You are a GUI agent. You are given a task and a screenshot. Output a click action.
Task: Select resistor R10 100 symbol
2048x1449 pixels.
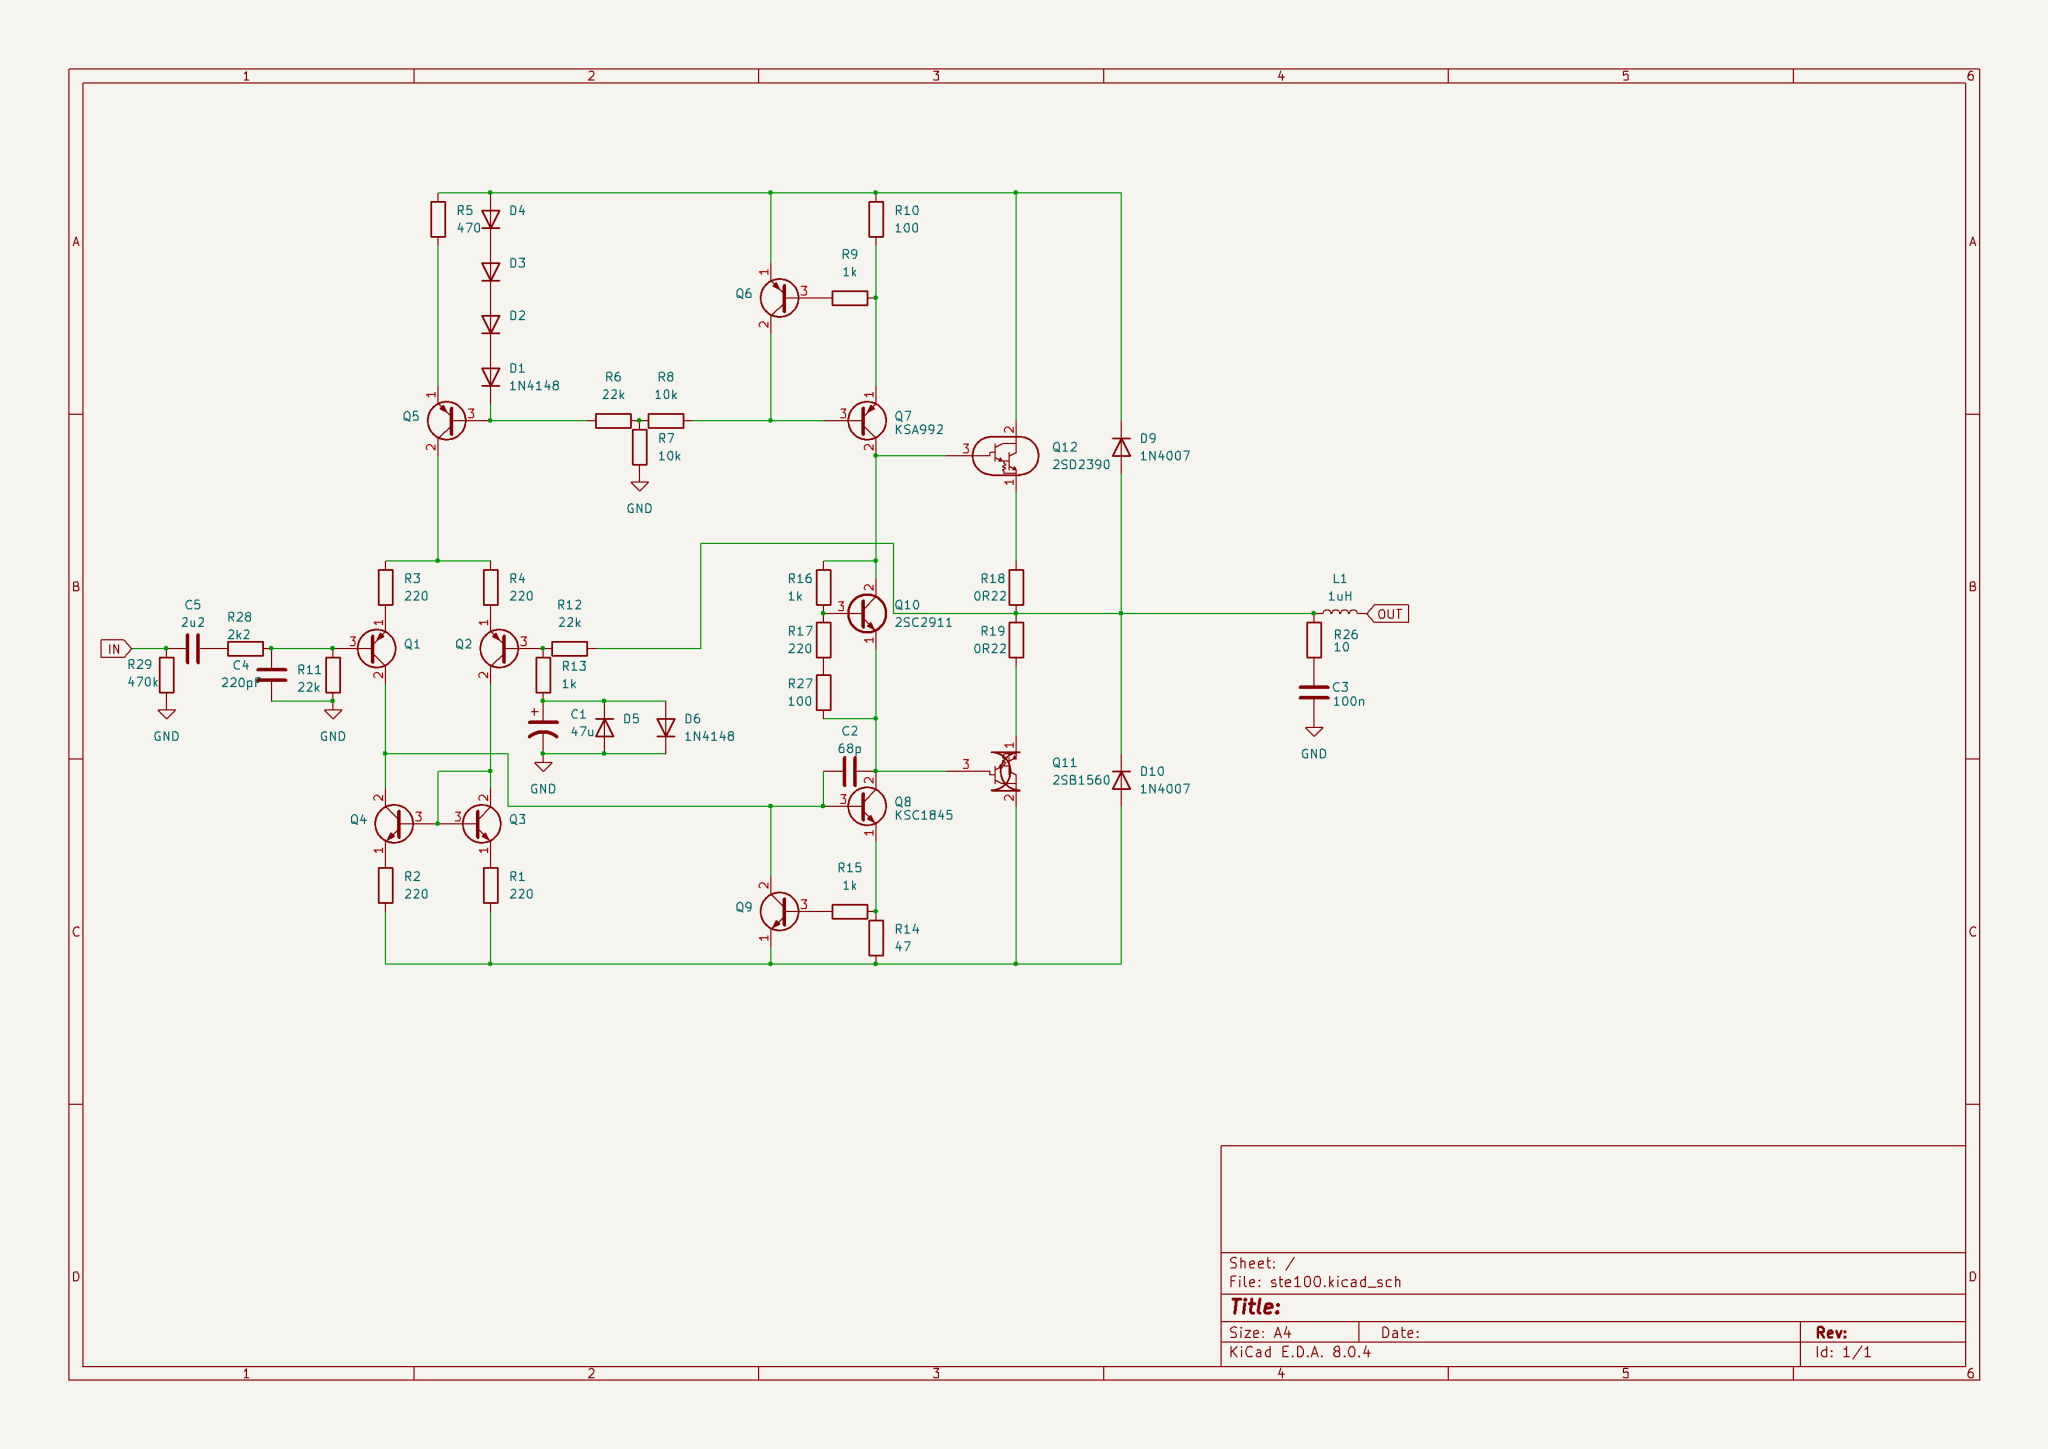coord(876,219)
